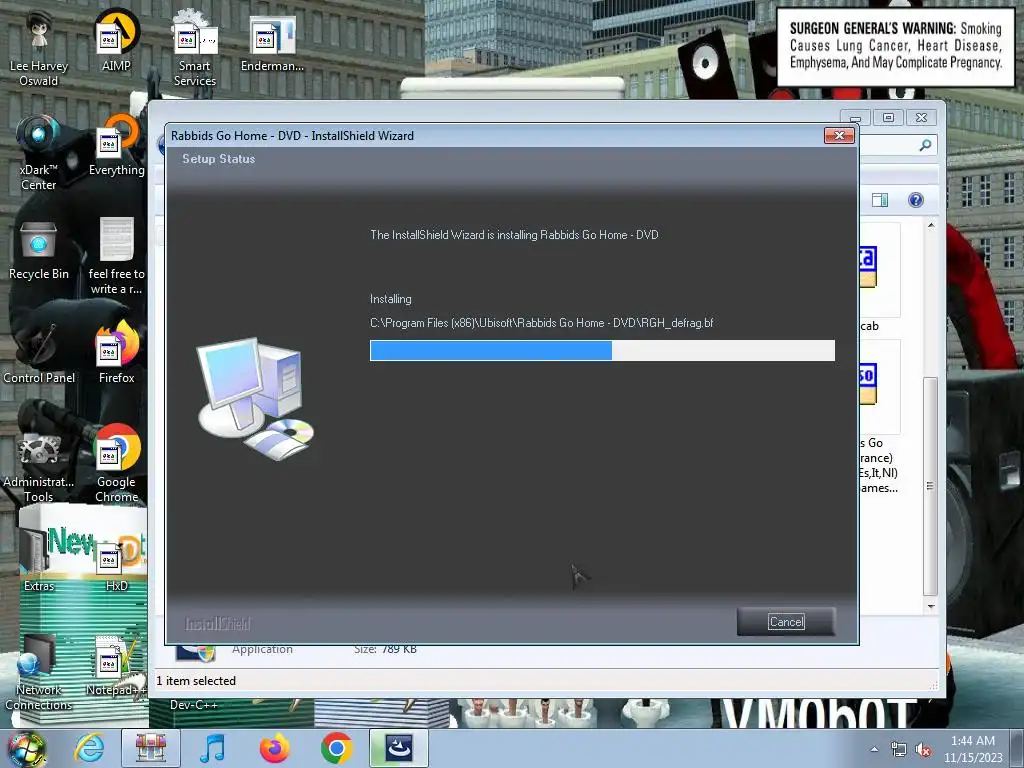
Task: Switch to the installer taskbar button
Action: click(398, 748)
